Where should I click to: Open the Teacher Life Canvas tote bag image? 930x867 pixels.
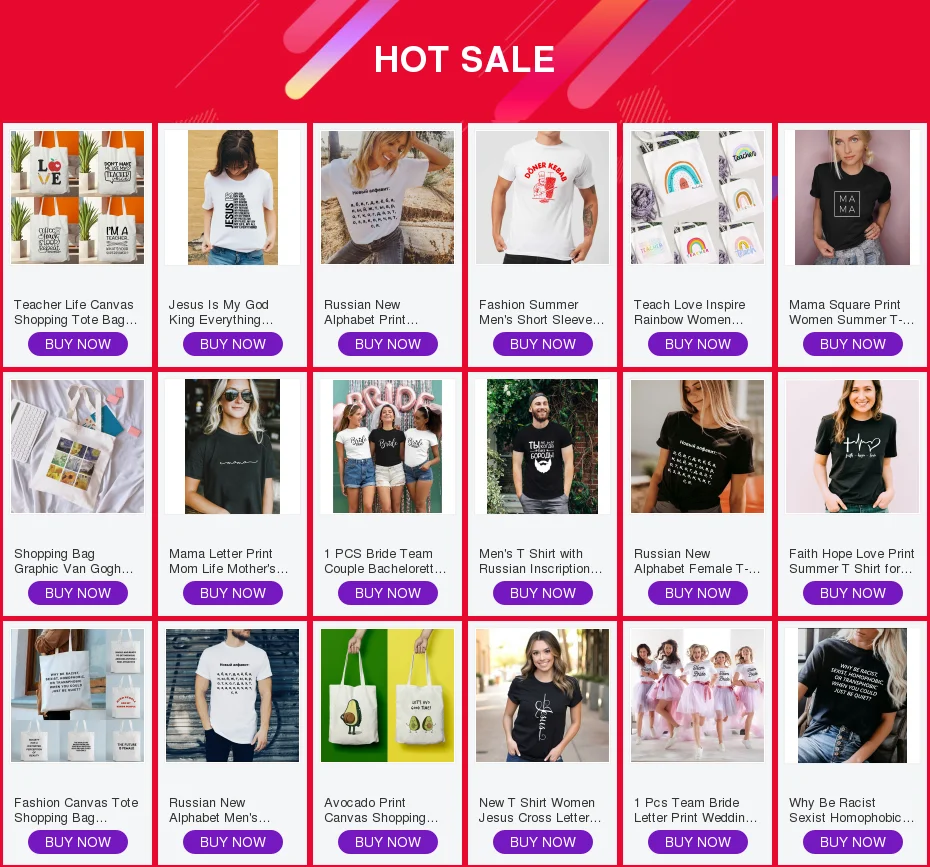(77, 197)
